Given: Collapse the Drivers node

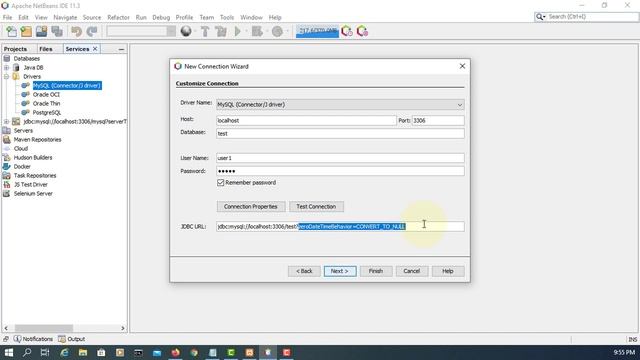Looking at the screenshot, I should (x=7, y=76).
